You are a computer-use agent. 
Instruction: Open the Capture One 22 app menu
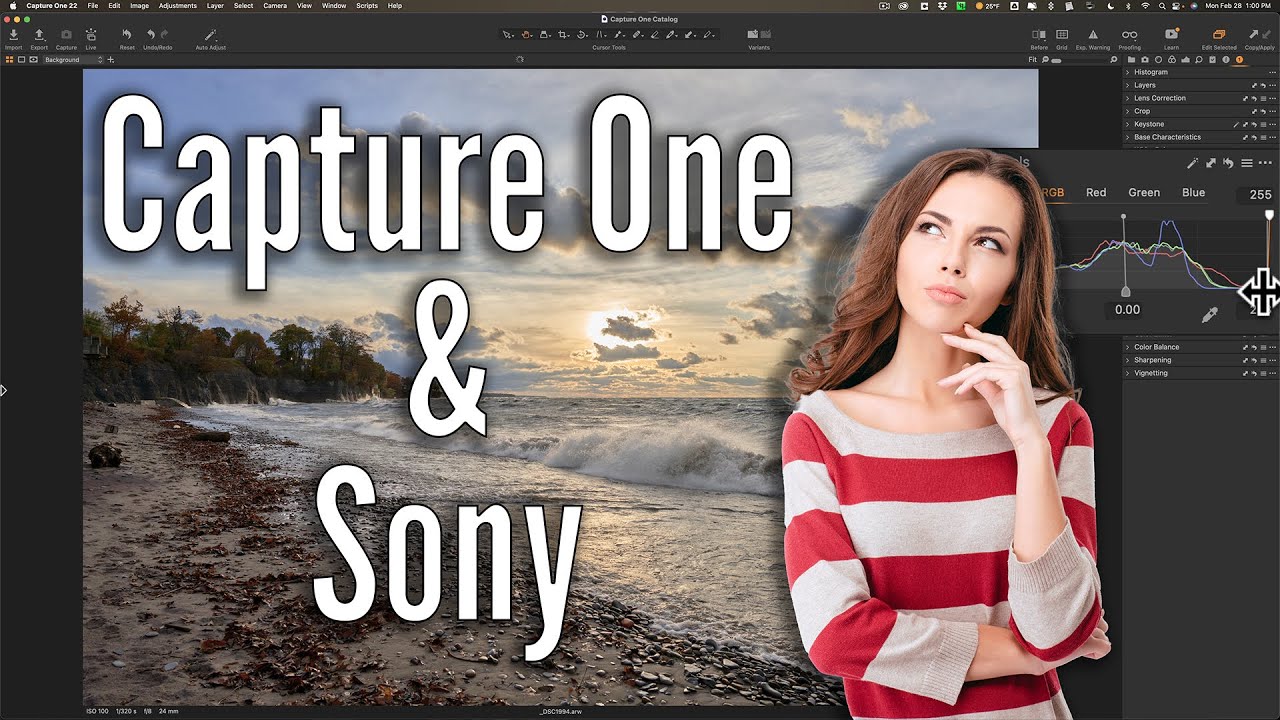[x=51, y=6]
